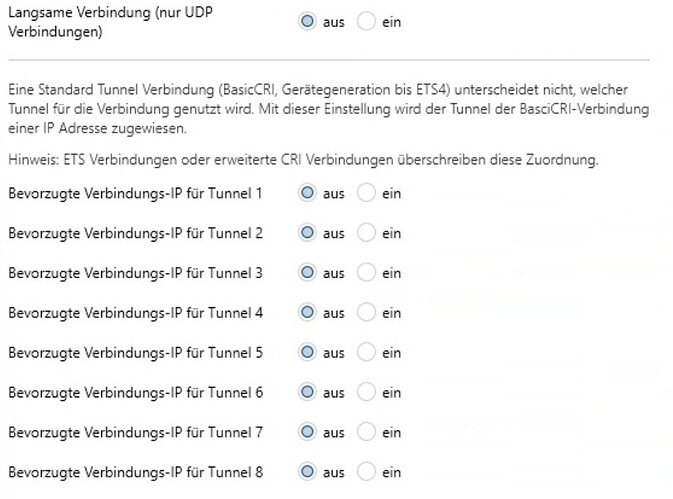Turn on preferred IP for Tunnel 3

tap(366, 273)
